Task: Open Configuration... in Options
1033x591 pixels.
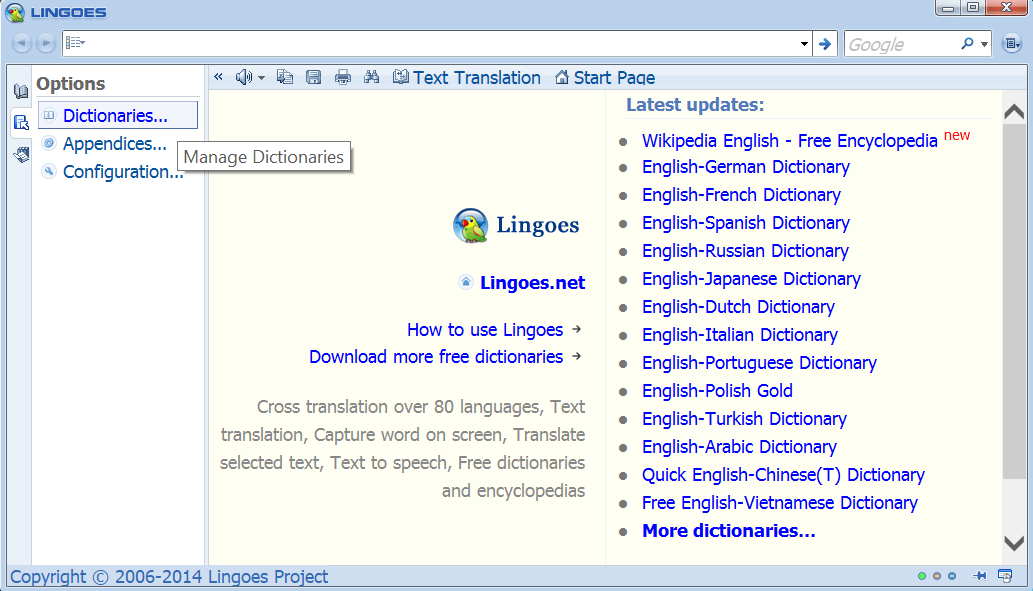Action: [x=123, y=172]
